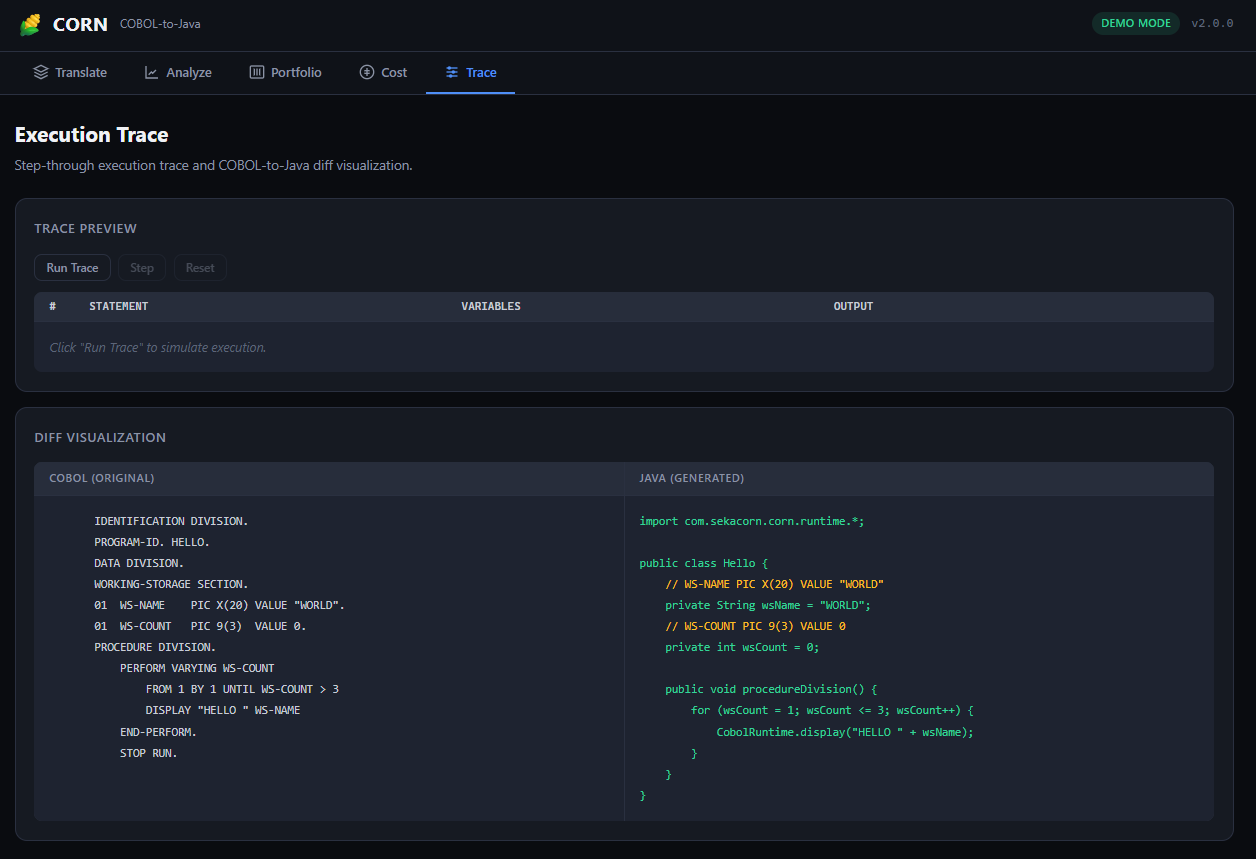Click the Translate tab's layers icon
This screenshot has height=859, width=1256.
coord(41,72)
